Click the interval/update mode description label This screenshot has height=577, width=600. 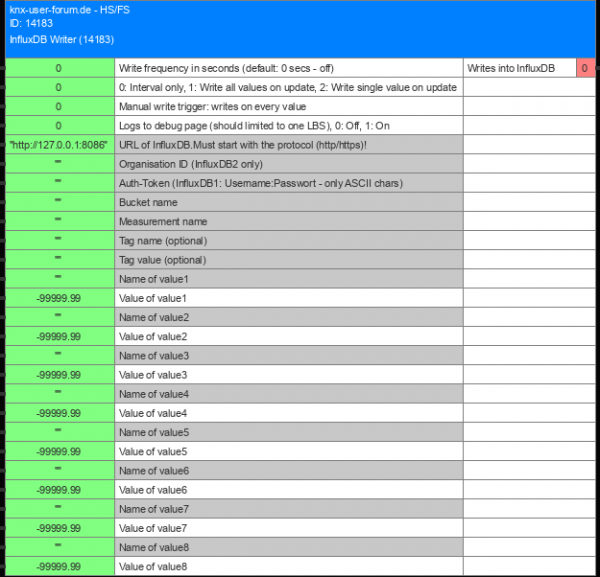click(288, 87)
